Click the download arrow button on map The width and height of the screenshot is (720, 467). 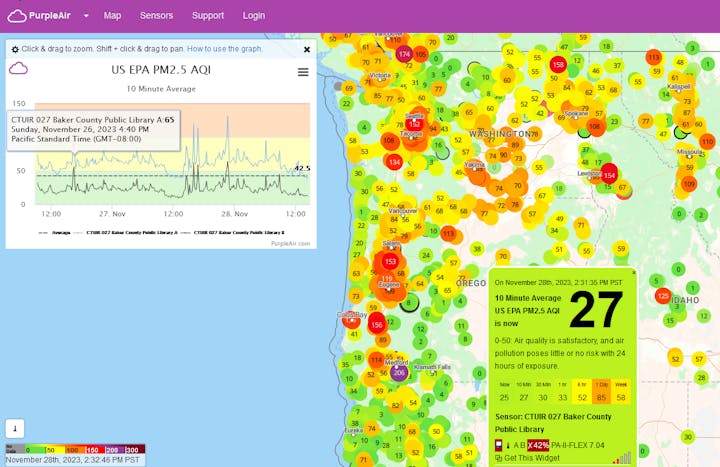click(x=14, y=427)
